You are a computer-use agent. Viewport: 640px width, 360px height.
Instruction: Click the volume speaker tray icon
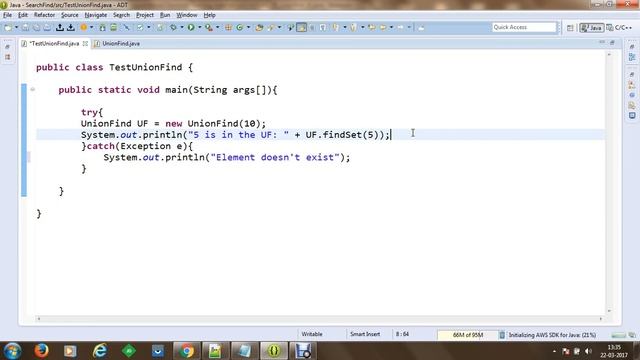coord(588,351)
